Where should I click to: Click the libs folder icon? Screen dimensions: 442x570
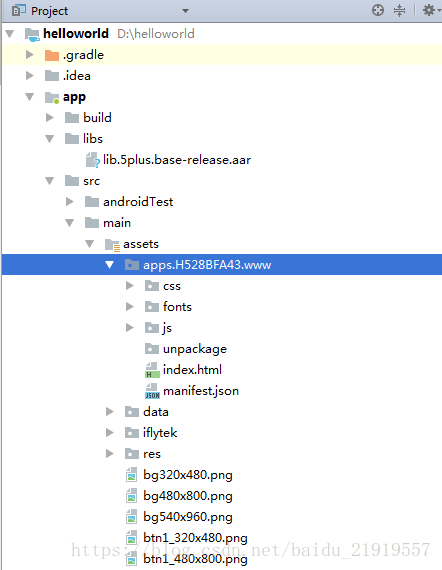(x=72, y=139)
